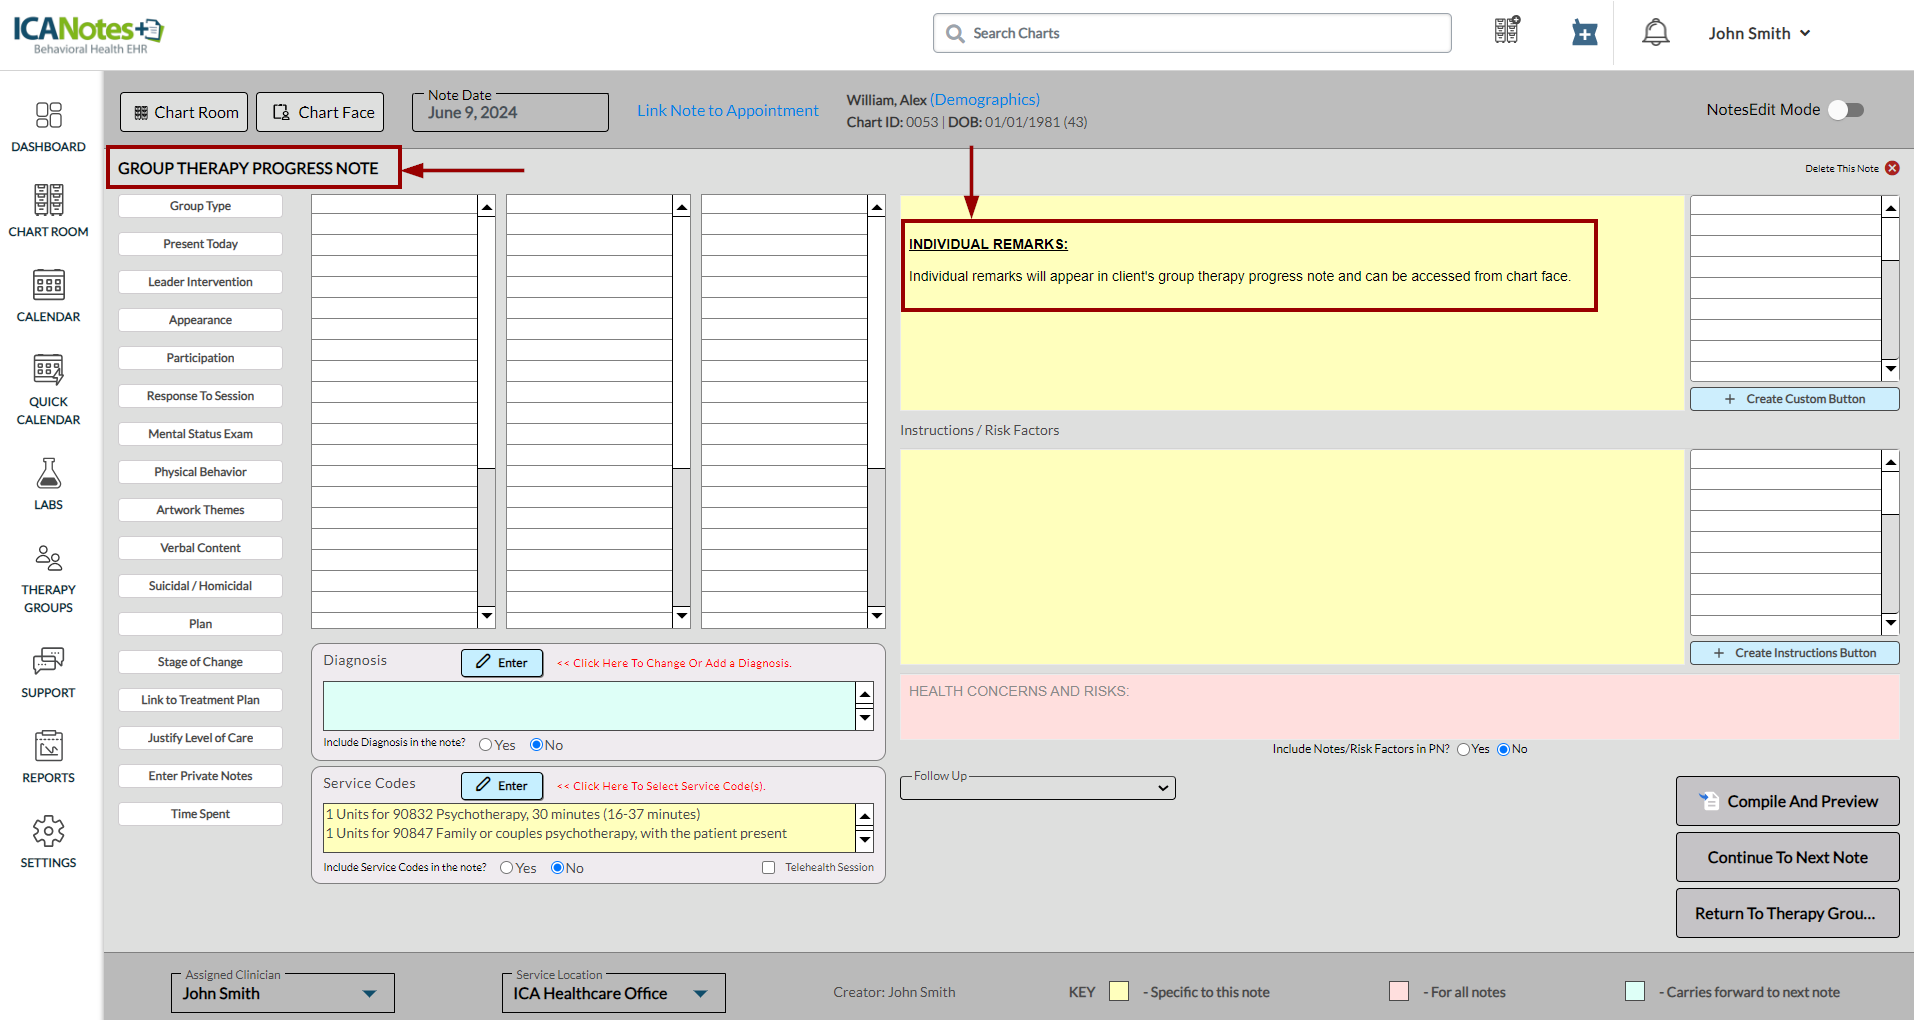Click the red Delete This Note icon

(1892, 168)
